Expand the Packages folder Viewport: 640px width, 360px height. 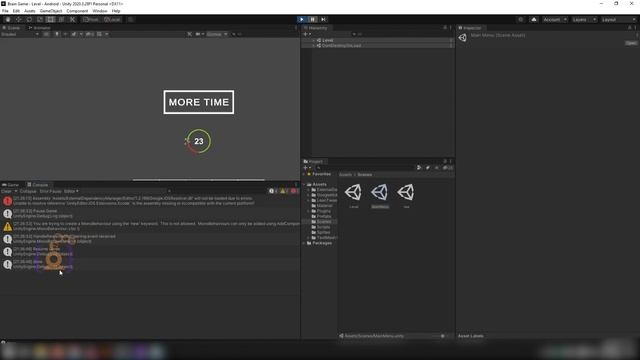pyautogui.click(x=305, y=243)
